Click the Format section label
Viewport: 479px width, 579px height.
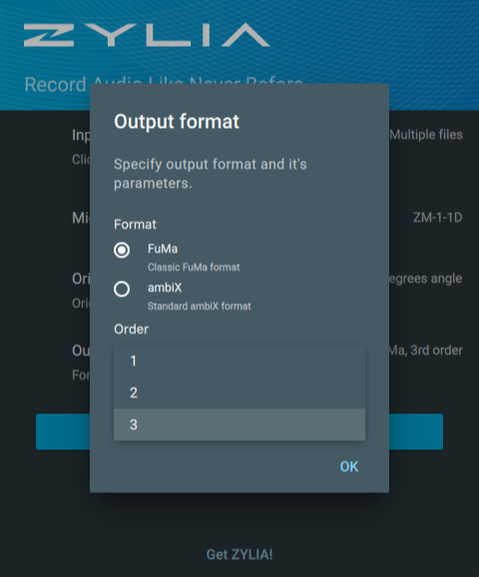[x=135, y=225]
